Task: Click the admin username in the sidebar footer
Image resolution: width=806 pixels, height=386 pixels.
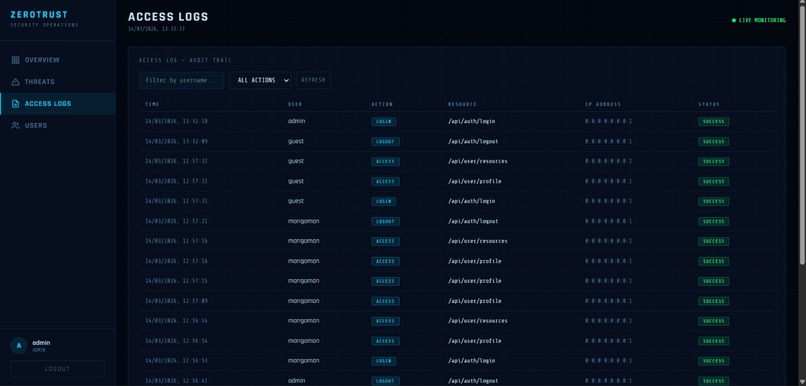Action: (41, 343)
